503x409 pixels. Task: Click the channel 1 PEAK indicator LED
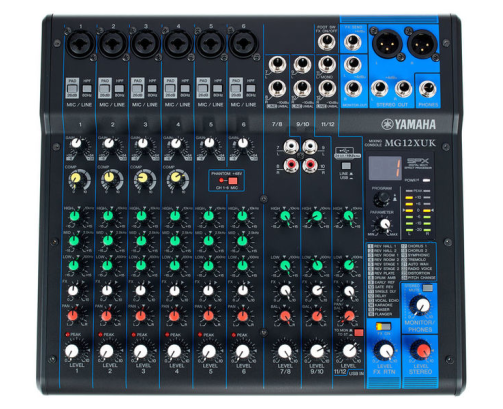click(68, 334)
